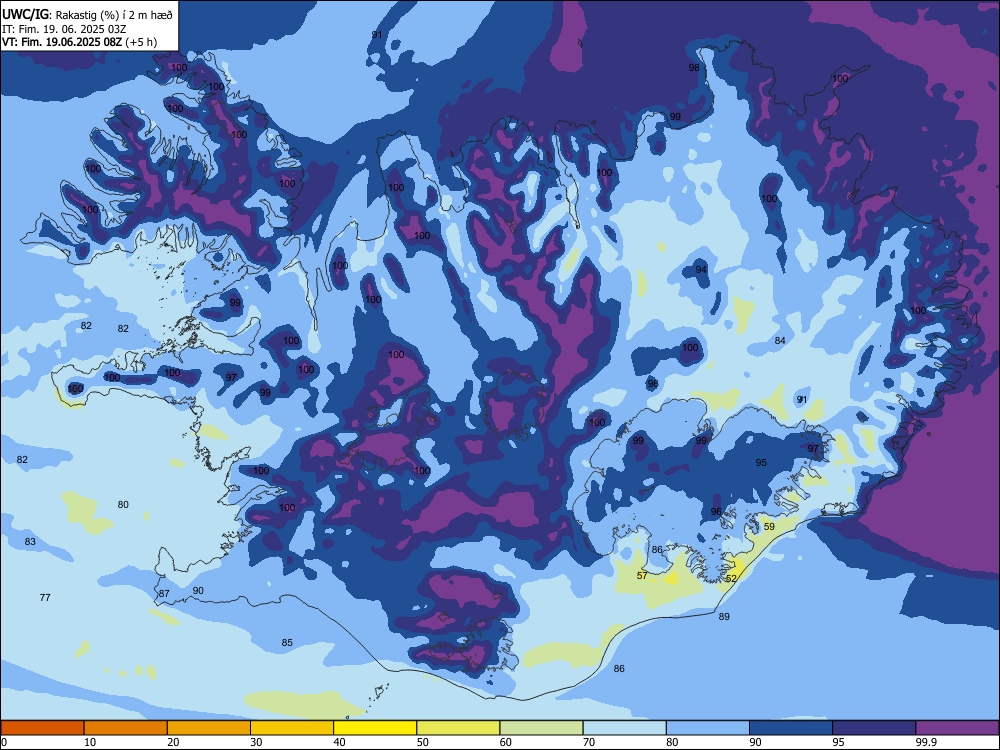1000x750 pixels.
Task: Click the '94' humidity value on the map
Action: pos(701,270)
